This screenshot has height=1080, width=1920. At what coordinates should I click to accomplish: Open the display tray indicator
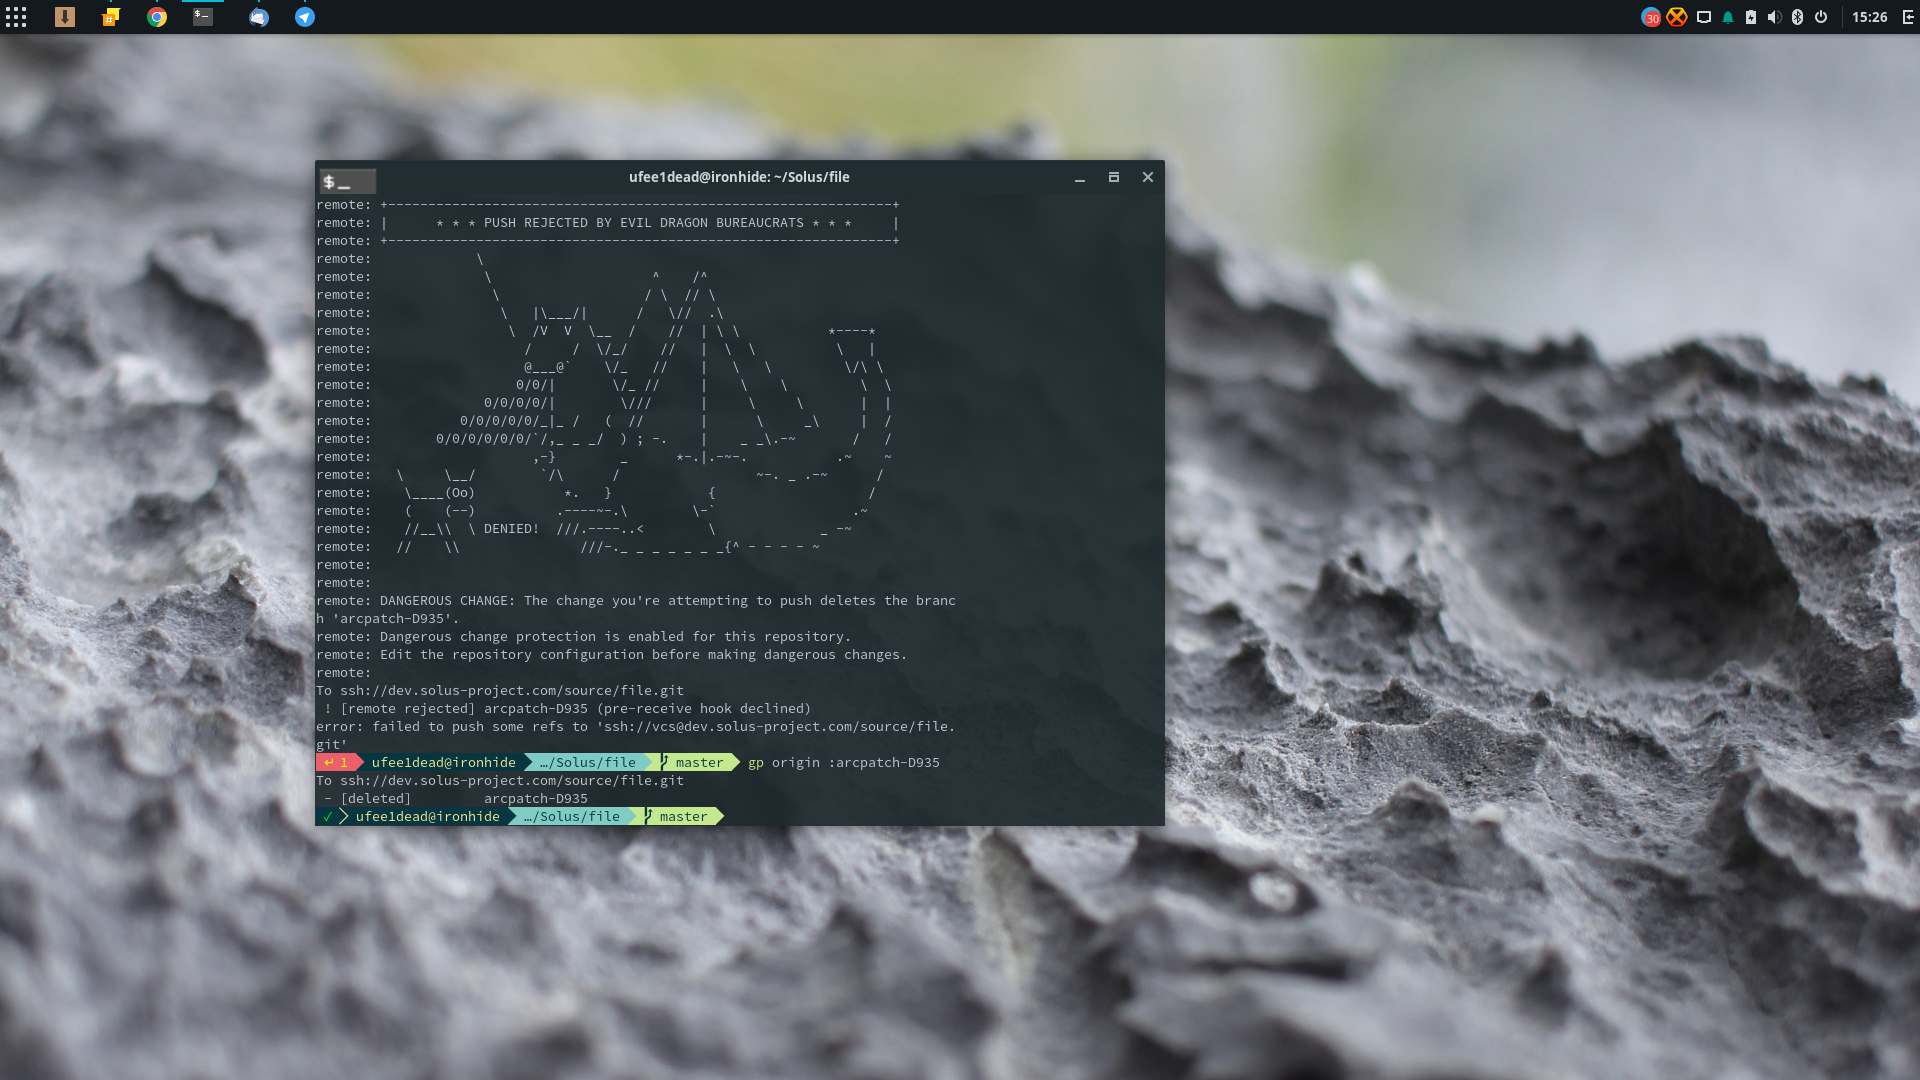pyautogui.click(x=1704, y=17)
